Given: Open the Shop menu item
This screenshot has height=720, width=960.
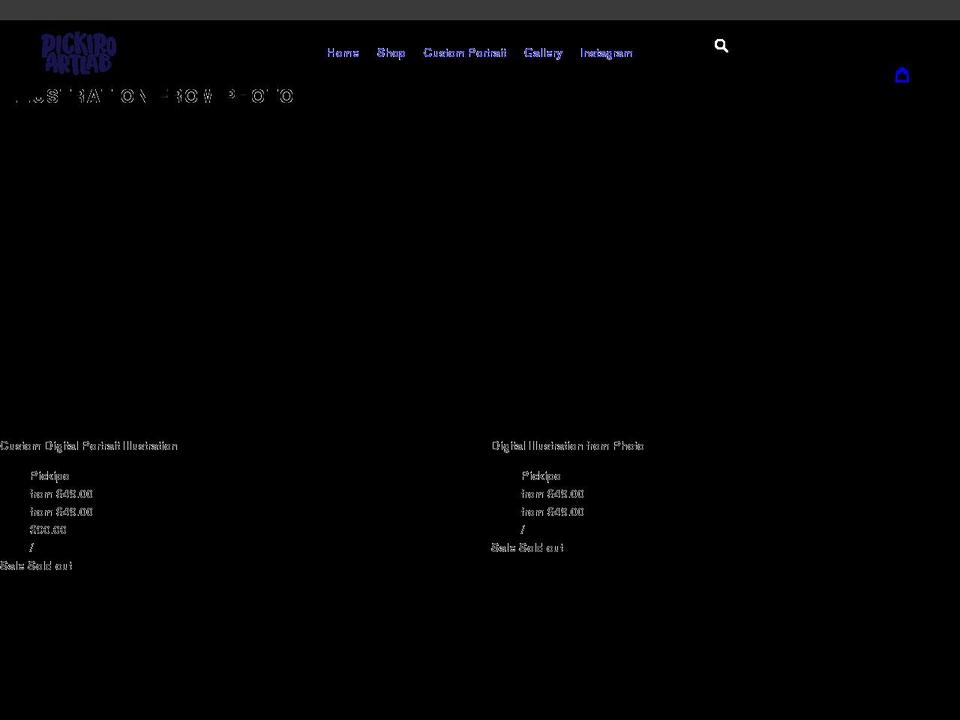Looking at the screenshot, I should [x=391, y=53].
